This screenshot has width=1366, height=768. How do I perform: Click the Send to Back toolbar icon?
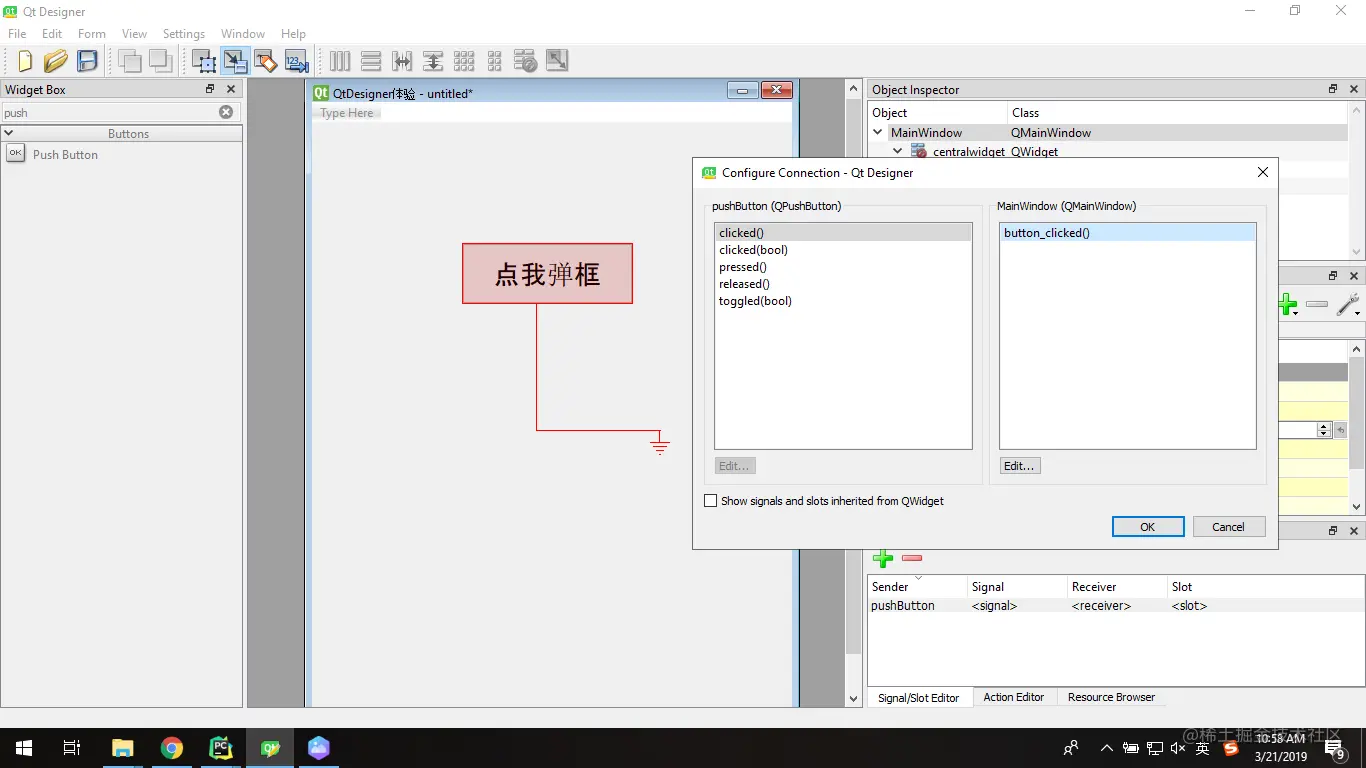click(130, 61)
